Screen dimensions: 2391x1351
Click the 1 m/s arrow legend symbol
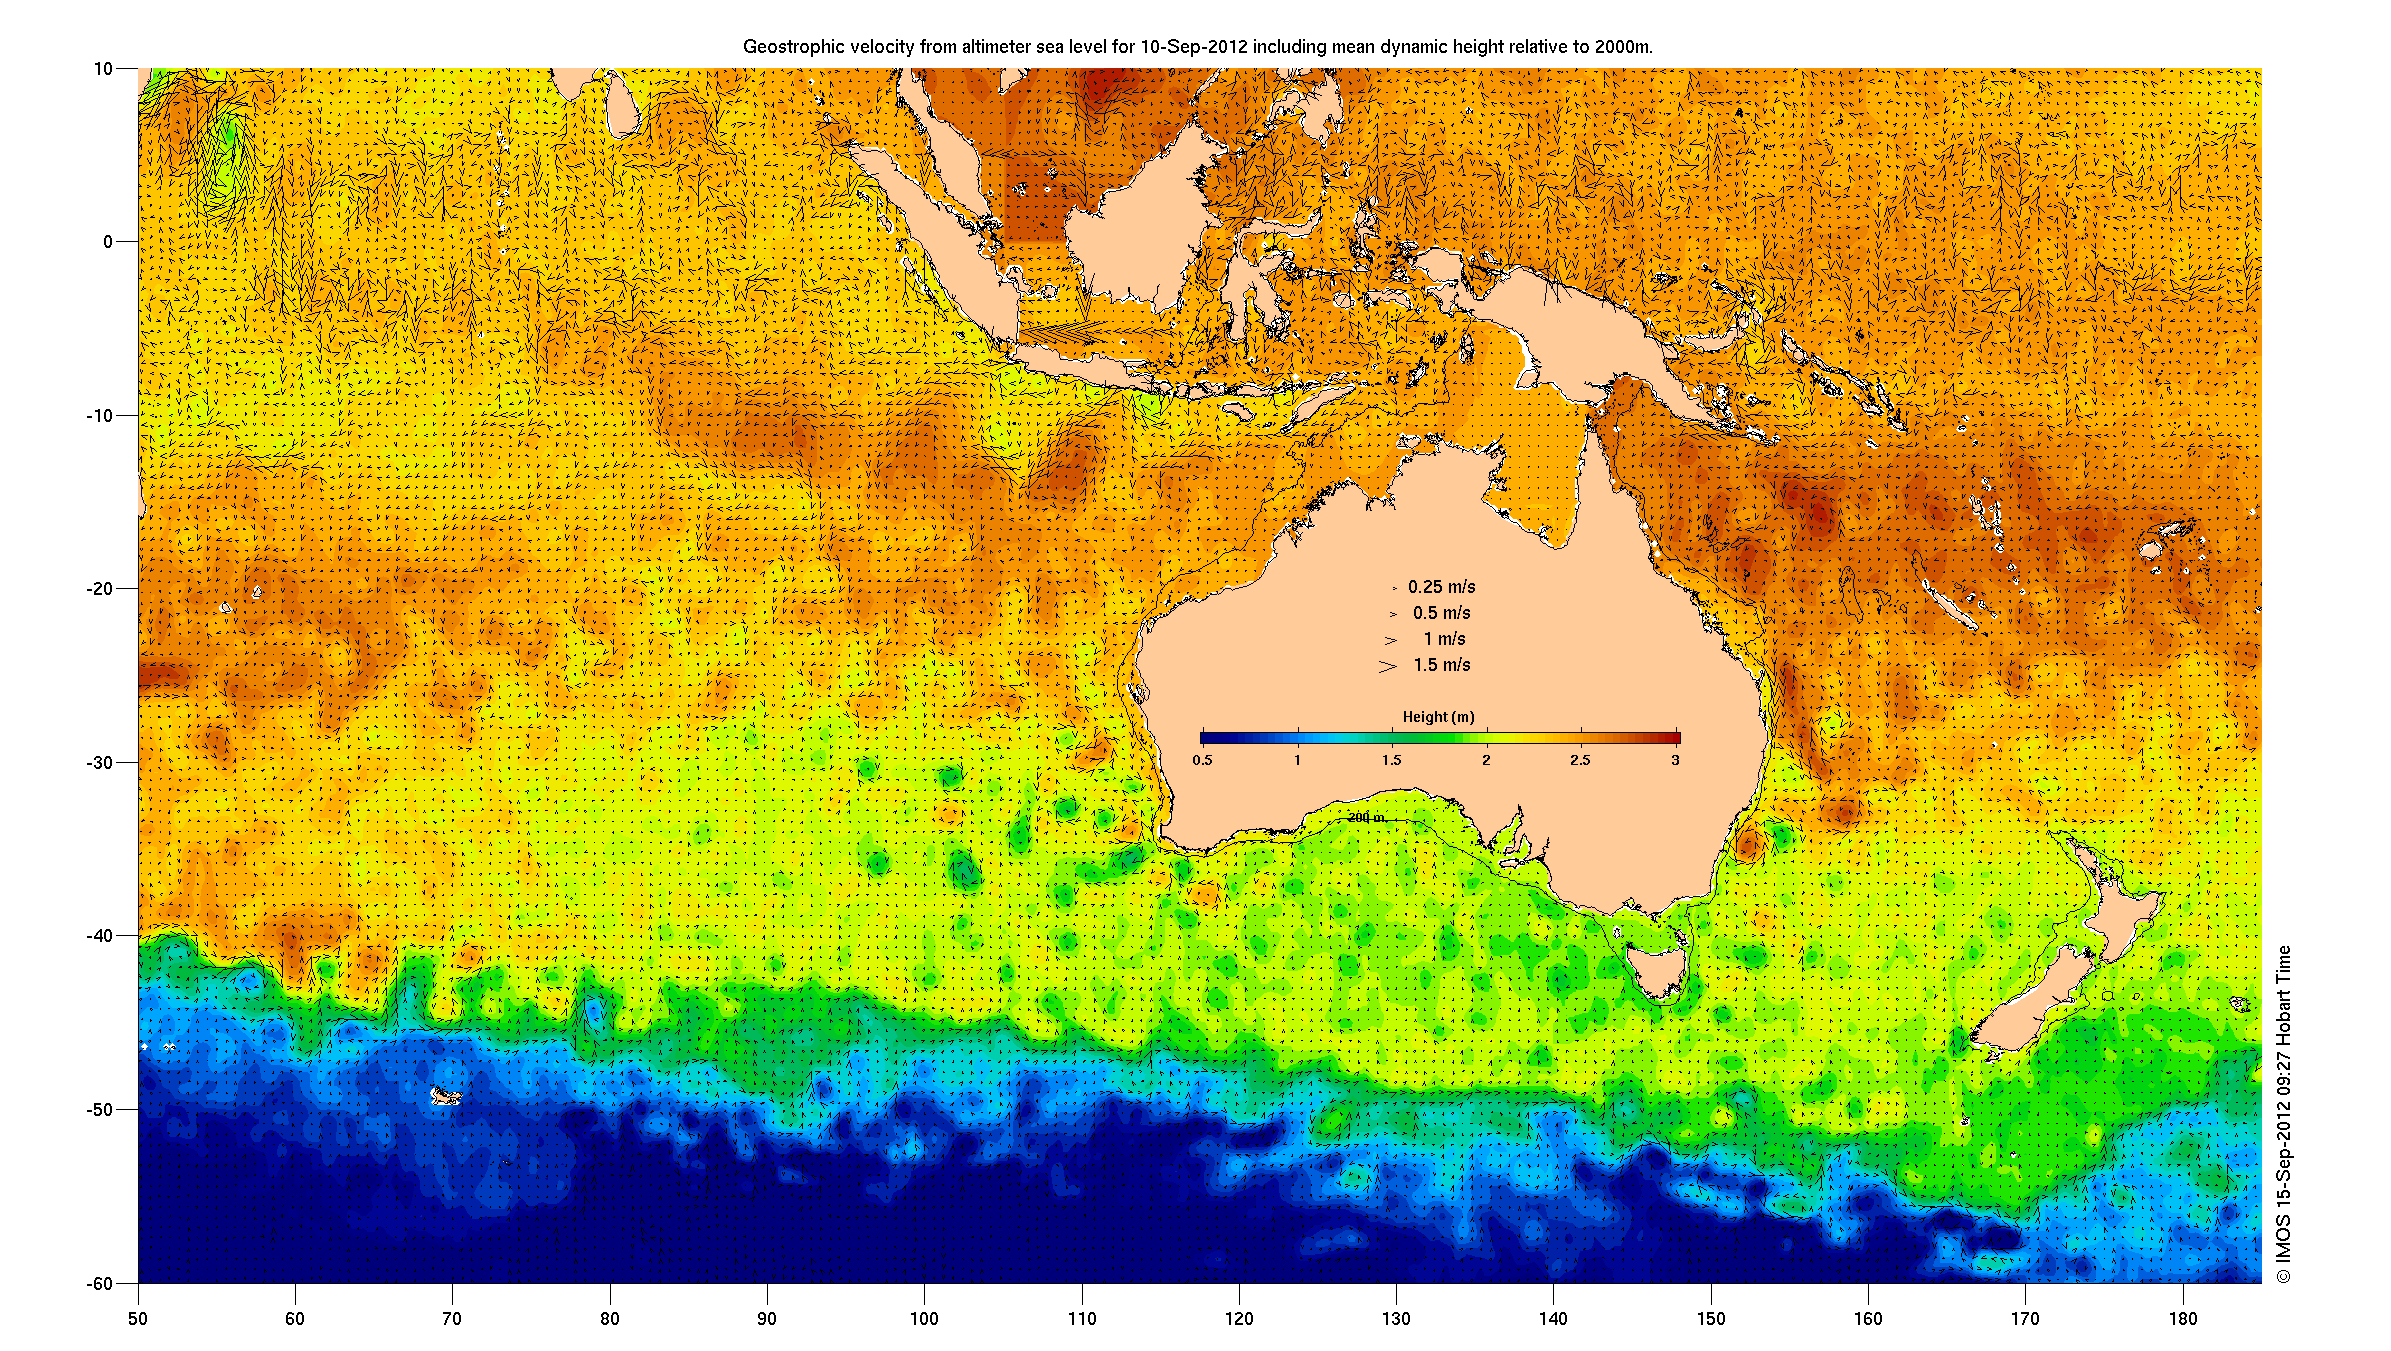(x=1390, y=640)
